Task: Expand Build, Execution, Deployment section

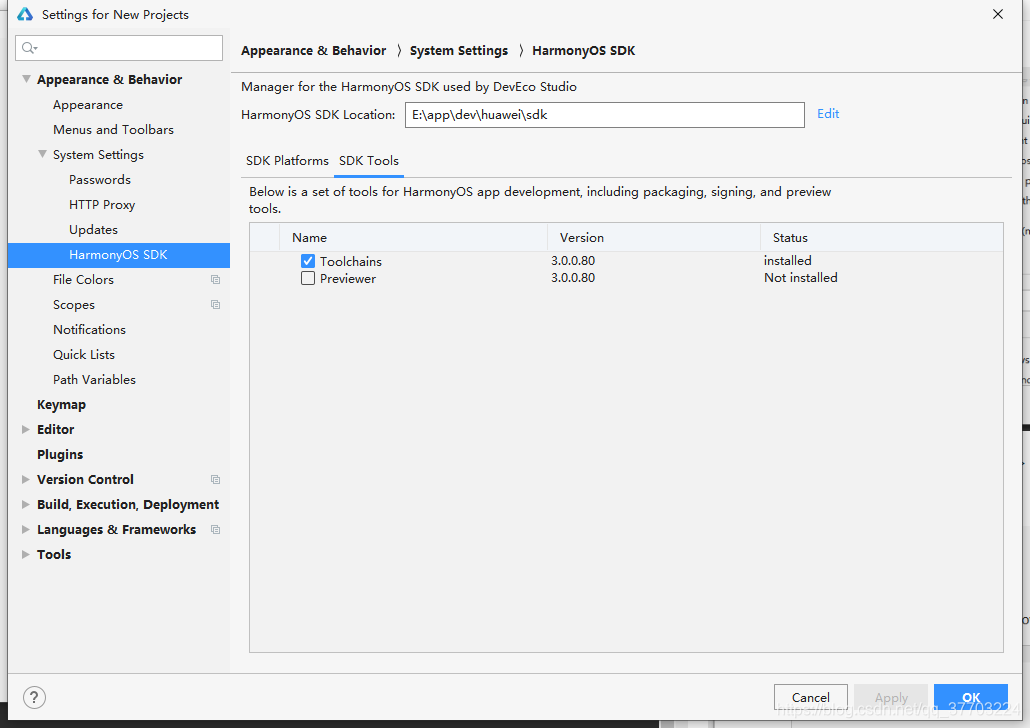Action: tap(26, 505)
